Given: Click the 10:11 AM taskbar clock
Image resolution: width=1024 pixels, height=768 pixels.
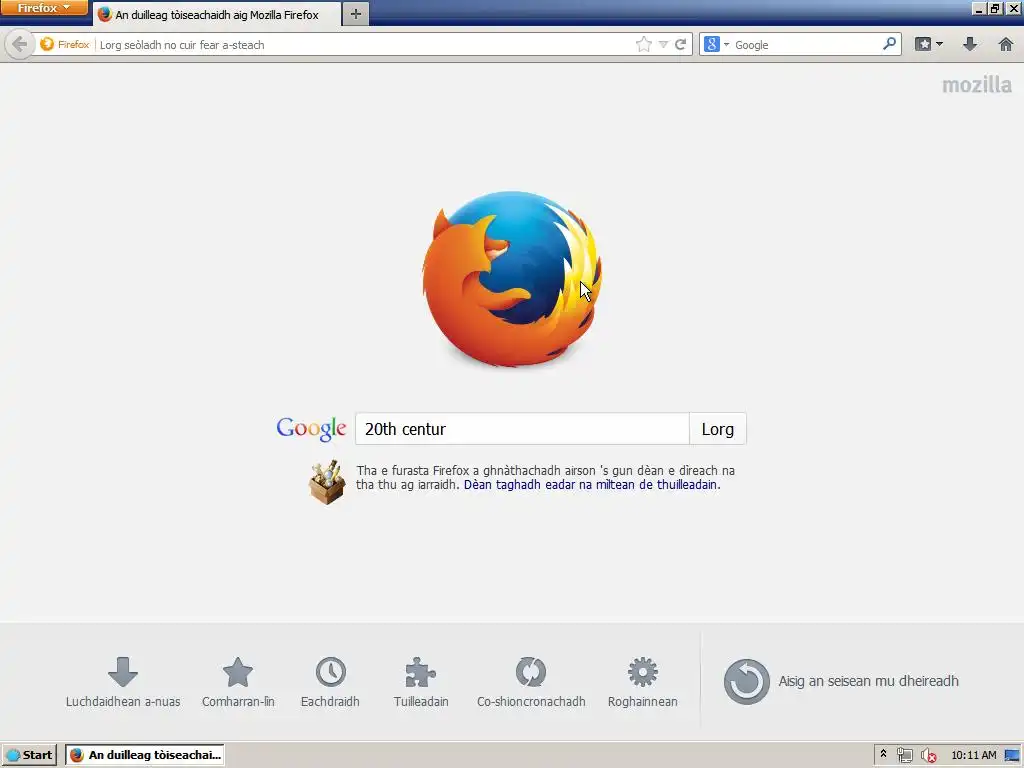Looking at the screenshot, I should click(974, 756).
